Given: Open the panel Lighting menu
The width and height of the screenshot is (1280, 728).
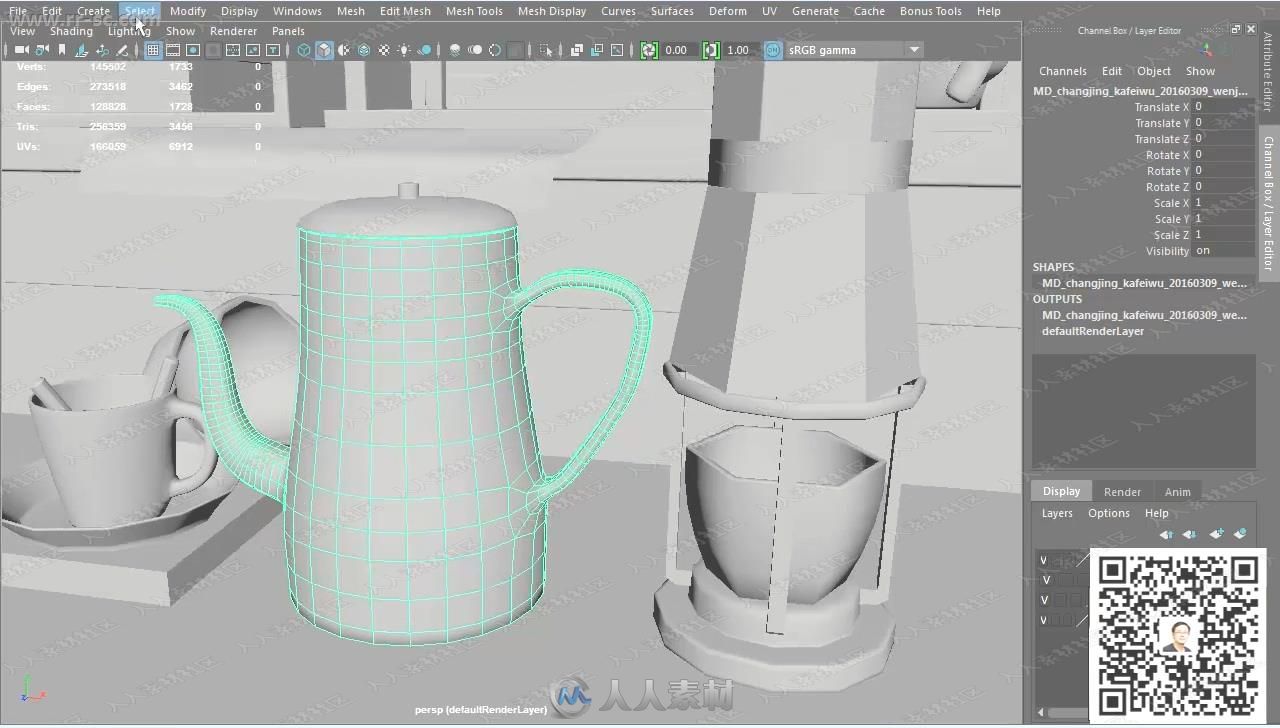Looking at the screenshot, I should [x=129, y=31].
